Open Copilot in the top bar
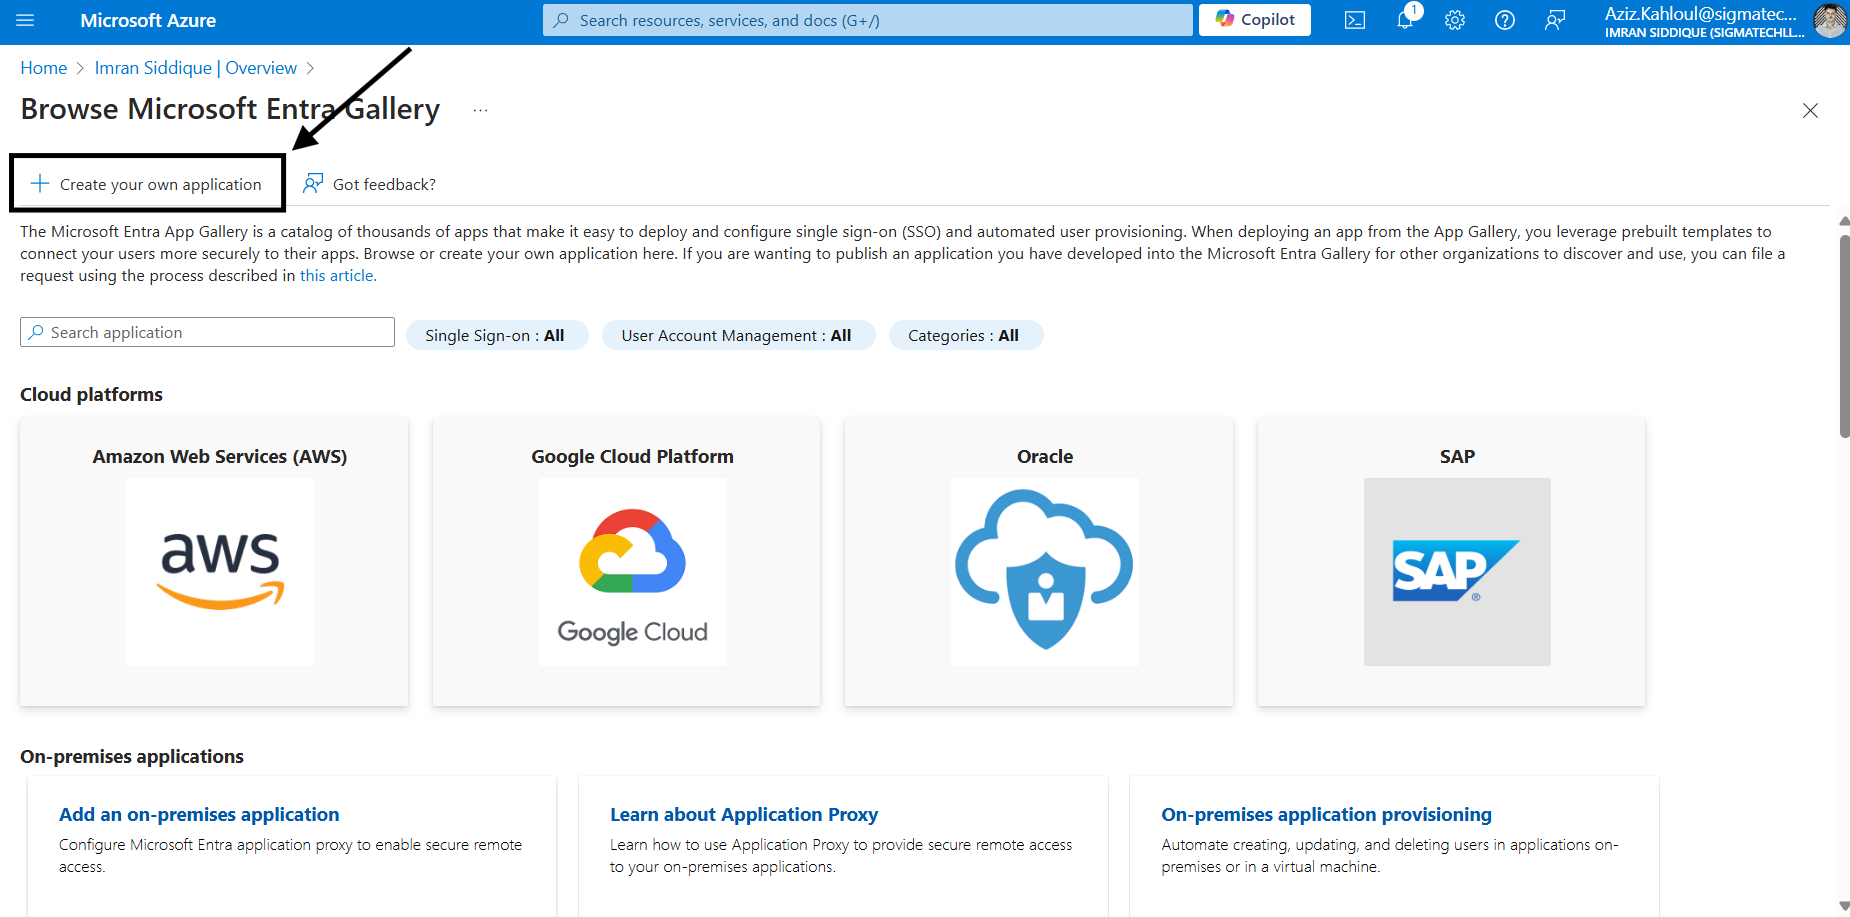 coord(1255,20)
